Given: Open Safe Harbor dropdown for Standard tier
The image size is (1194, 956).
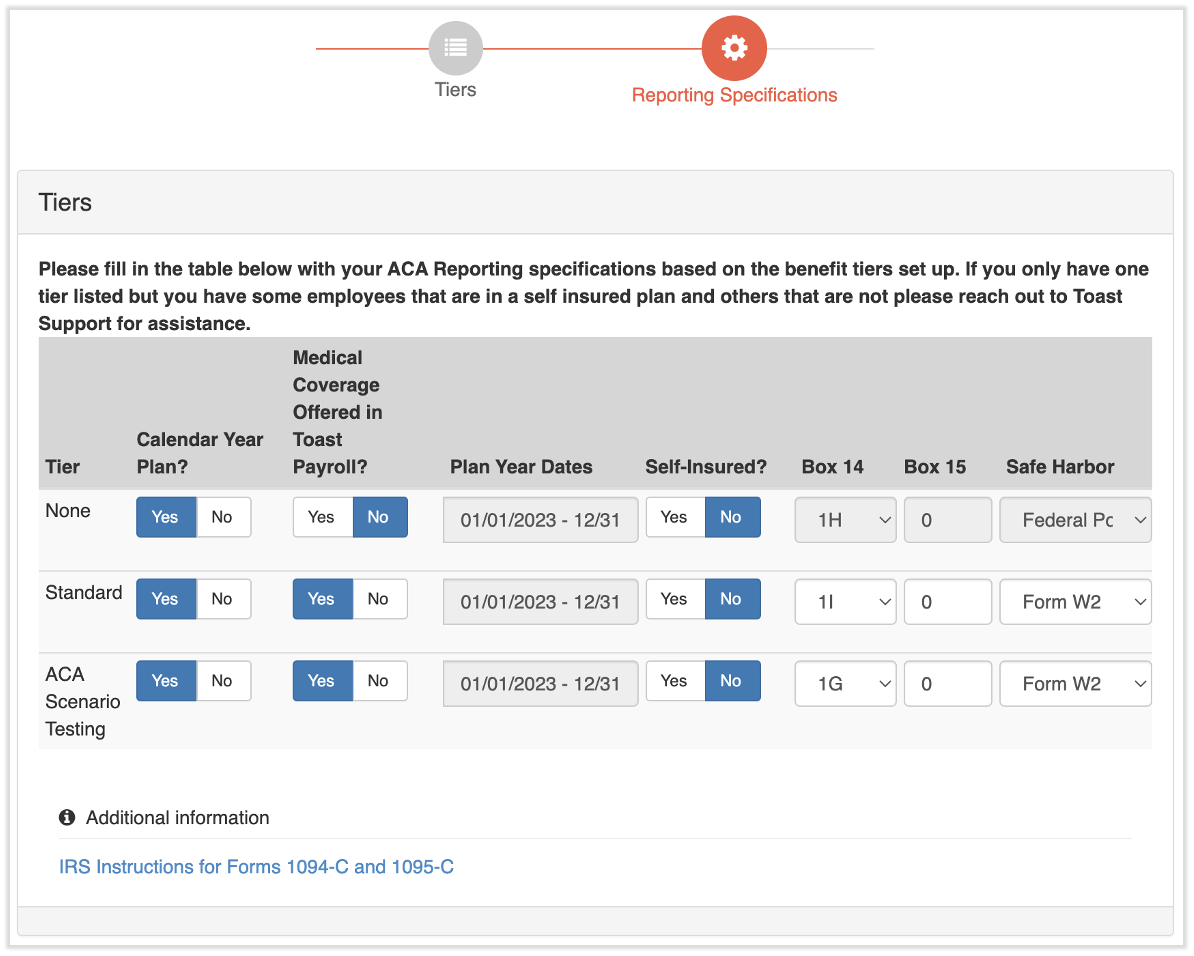Looking at the screenshot, I should [1075, 602].
